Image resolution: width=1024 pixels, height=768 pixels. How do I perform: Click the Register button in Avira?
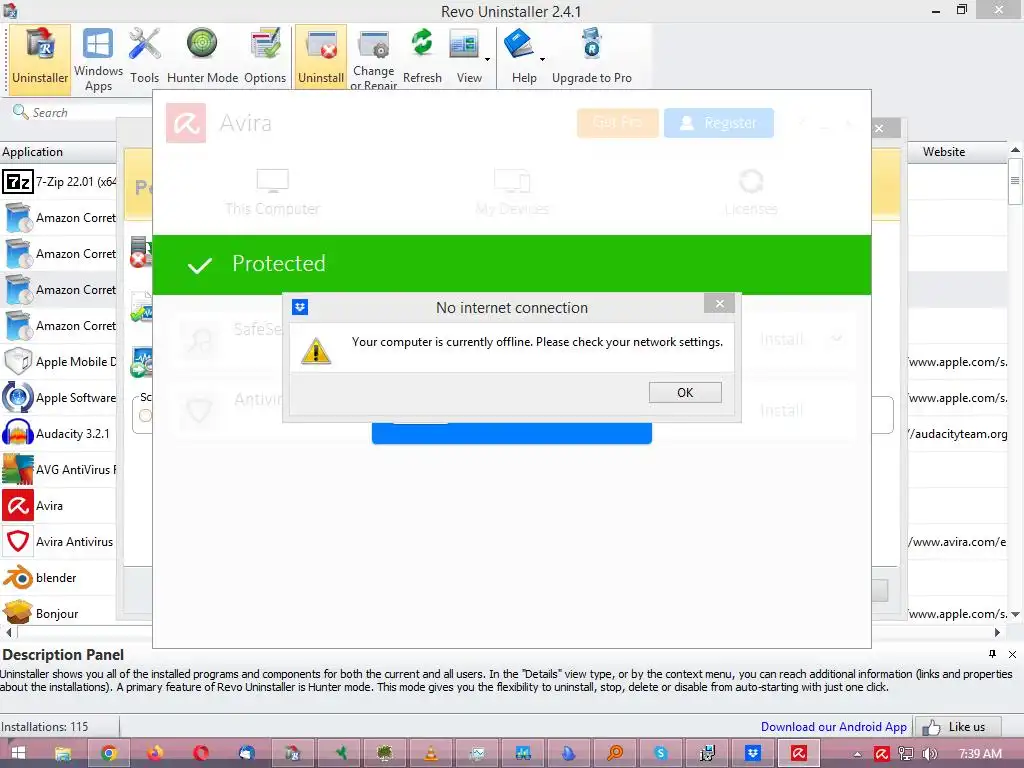(x=718, y=123)
